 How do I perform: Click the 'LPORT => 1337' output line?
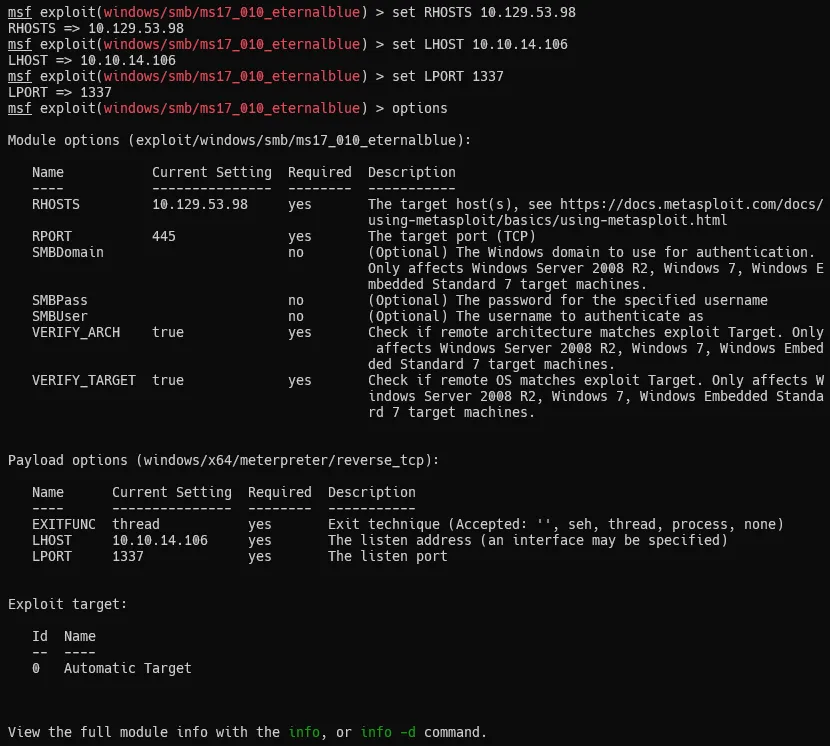click(x=60, y=92)
